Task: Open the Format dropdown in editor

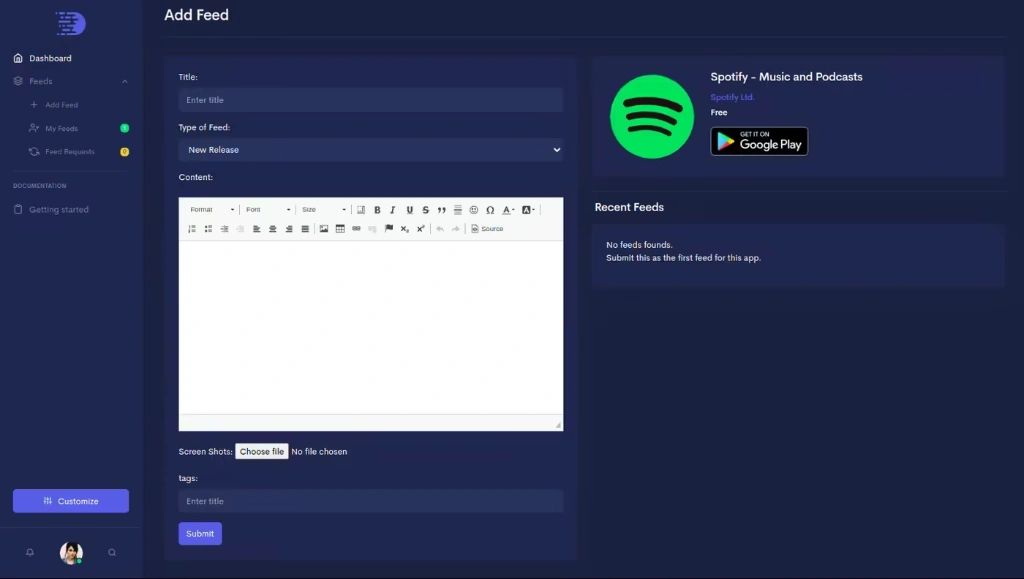Action: (212, 210)
